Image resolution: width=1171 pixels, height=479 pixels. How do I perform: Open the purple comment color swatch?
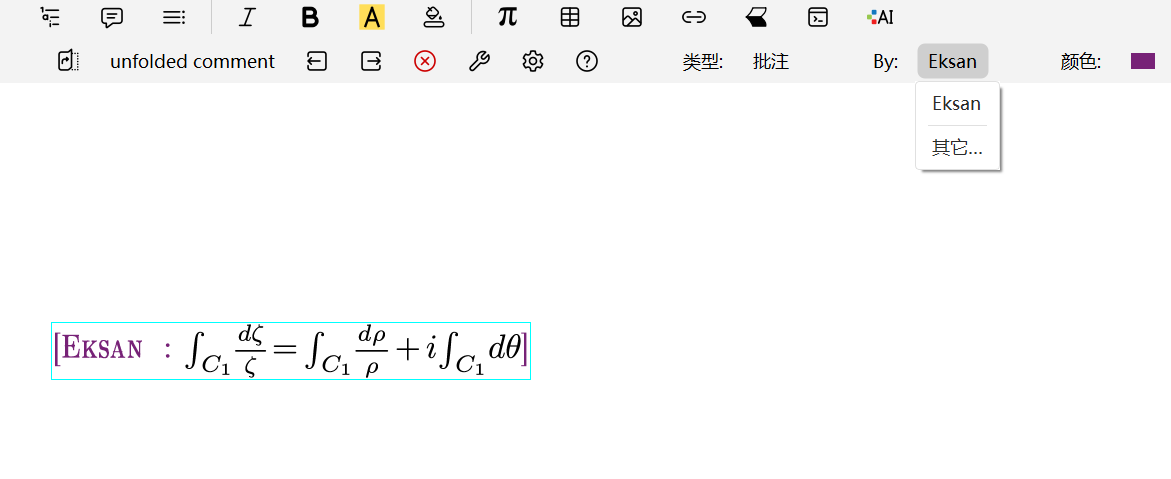point(1143,62)
